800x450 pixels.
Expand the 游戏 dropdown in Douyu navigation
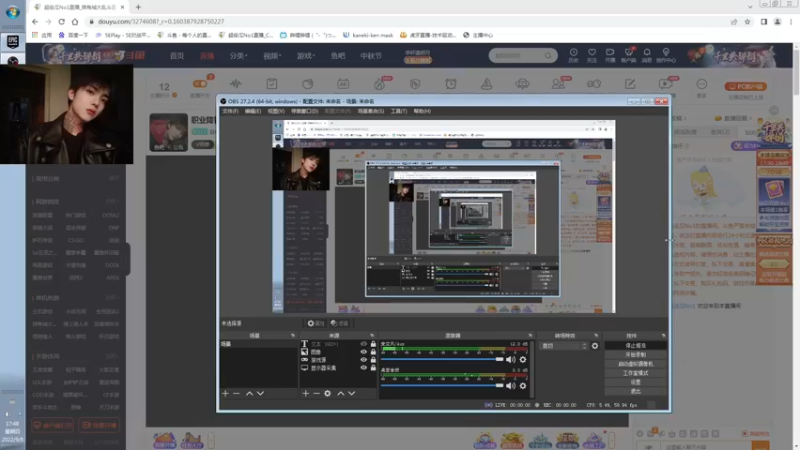(x=306, y=56)
